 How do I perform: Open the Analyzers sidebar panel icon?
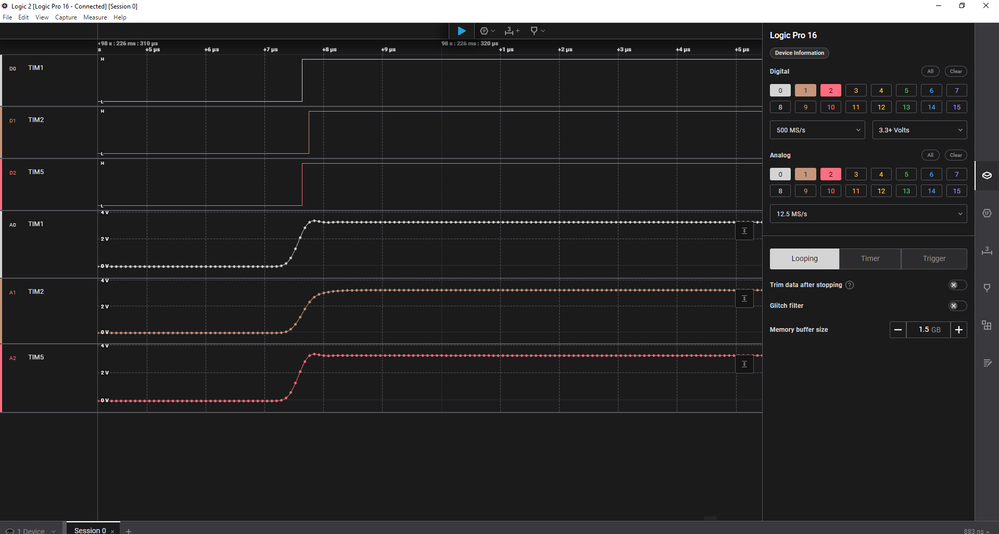pos(986,213)
